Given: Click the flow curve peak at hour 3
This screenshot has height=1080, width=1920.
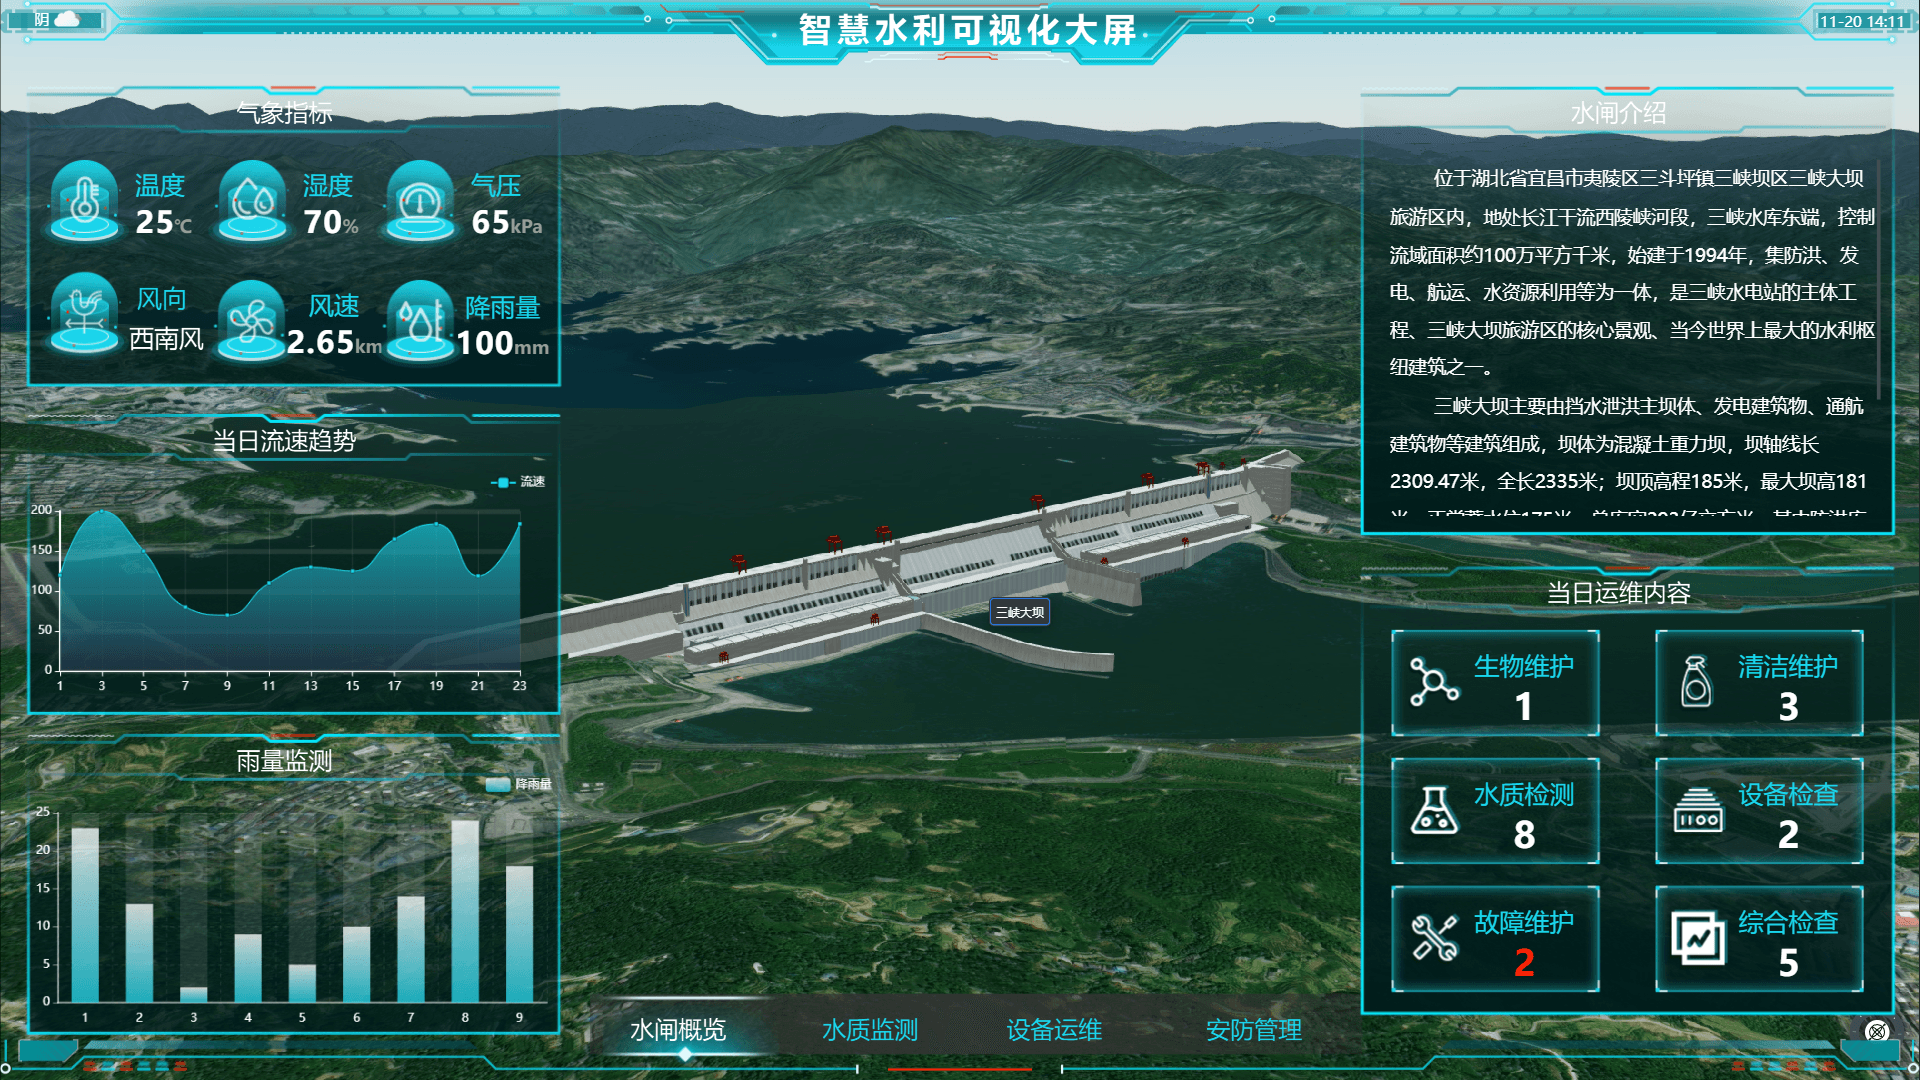Looking at the screenshot, I should 101,511.
